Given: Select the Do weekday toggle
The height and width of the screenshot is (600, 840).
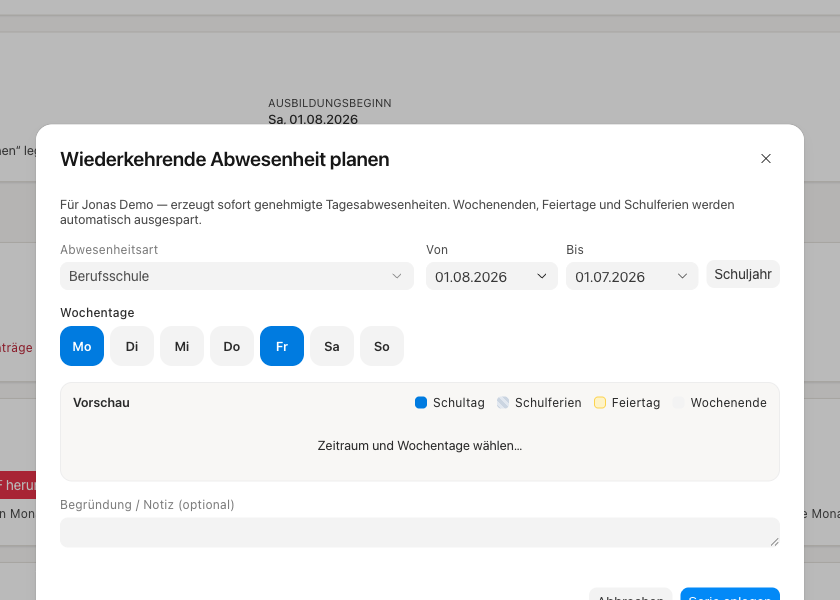Looking at the screenshot, I should pos(232,346).
